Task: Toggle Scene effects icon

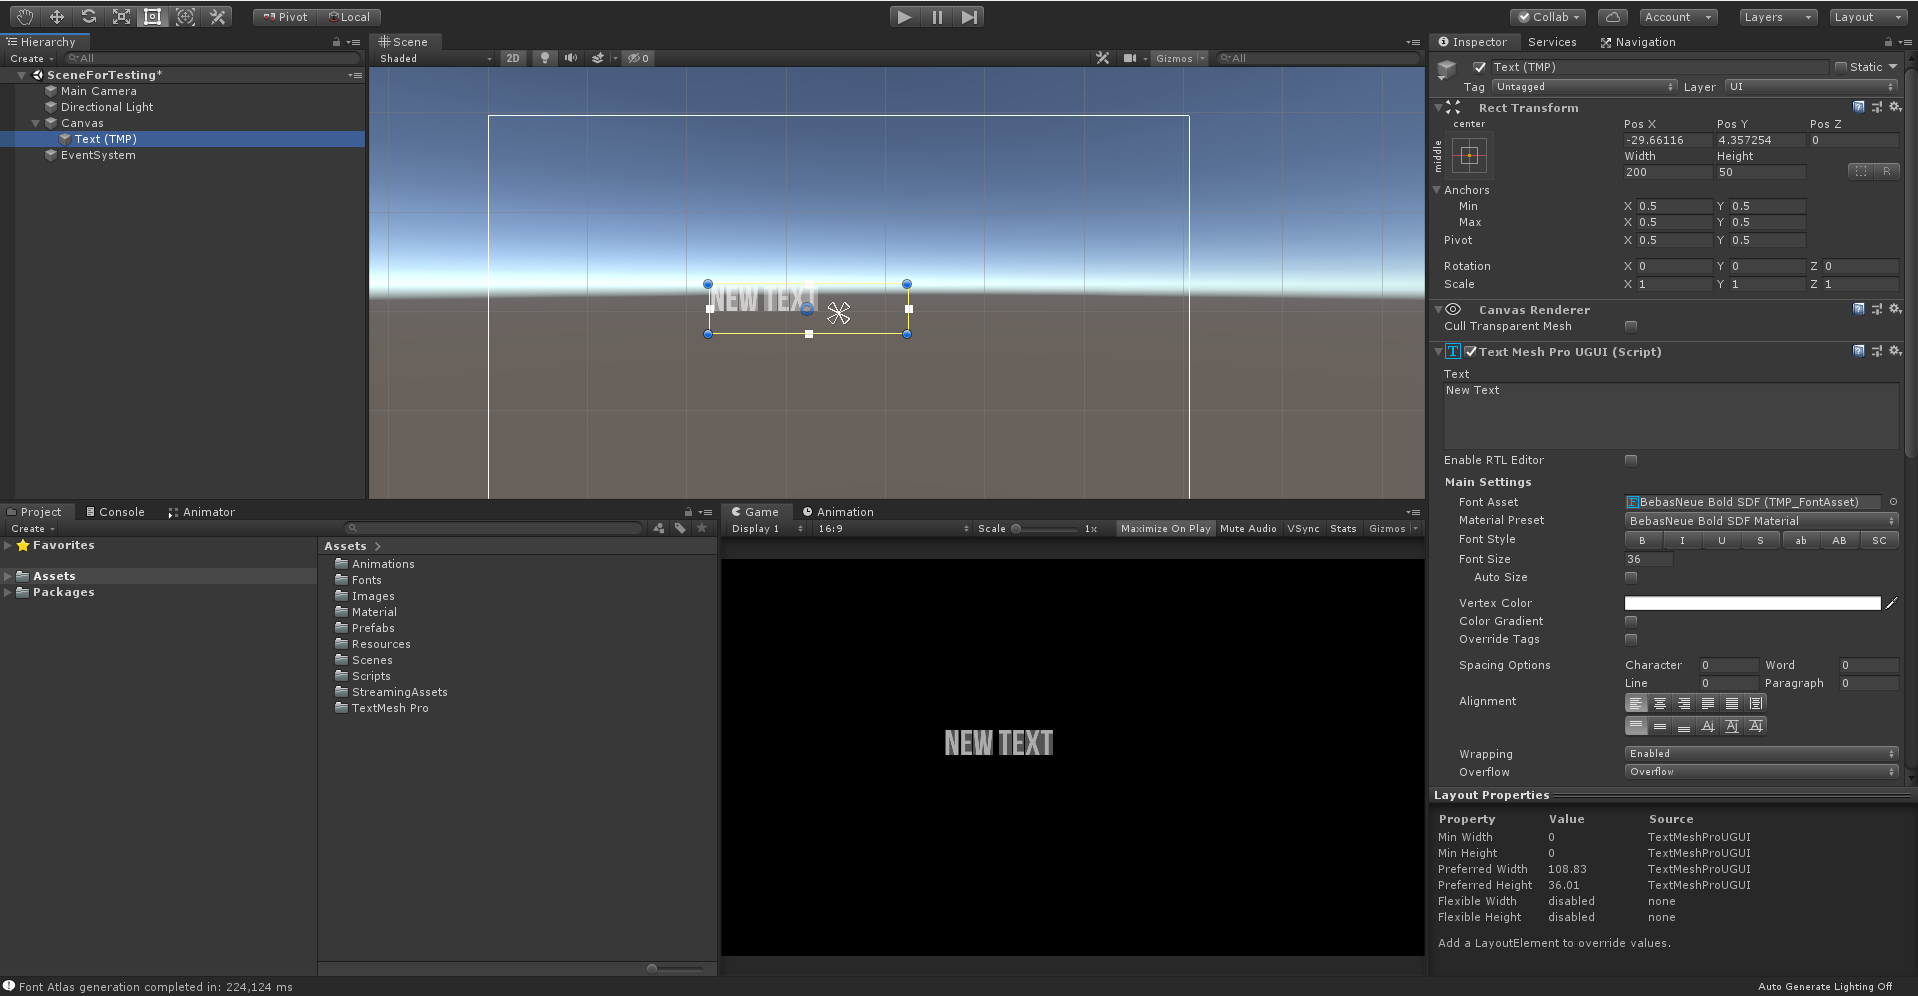Action: [597, 58]
